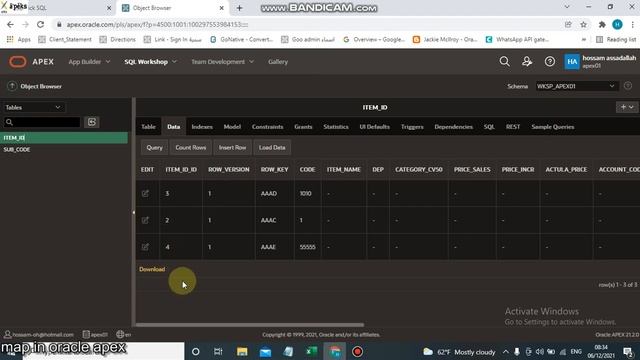Switch to the SQL tab
This screenshot has height=360, width=640.
tap(489, 127)
